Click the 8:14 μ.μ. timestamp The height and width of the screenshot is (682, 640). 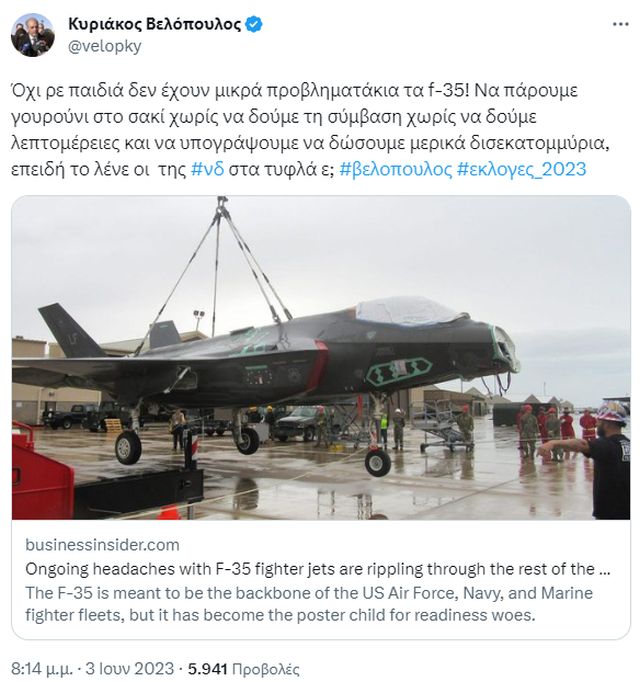42,669
